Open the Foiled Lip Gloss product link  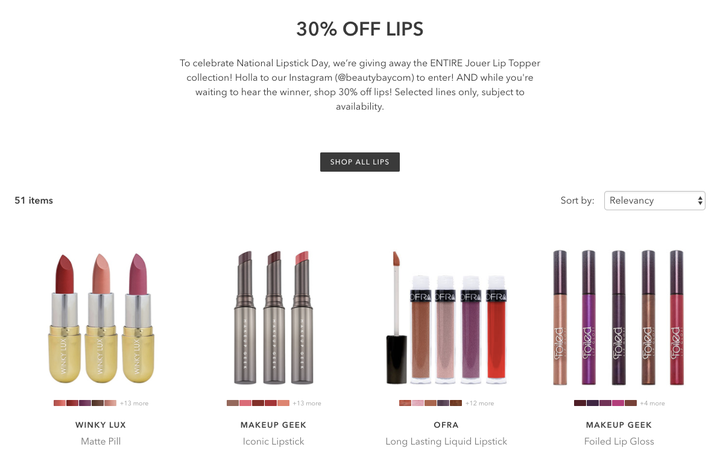click(619, 442)
